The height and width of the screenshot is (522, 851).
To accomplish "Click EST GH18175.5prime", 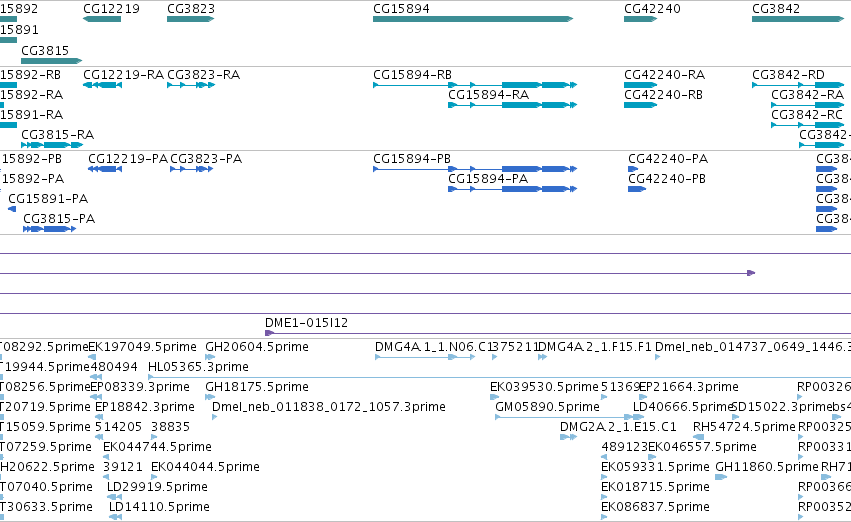I will pyautogui.click(x=257, y=386).
